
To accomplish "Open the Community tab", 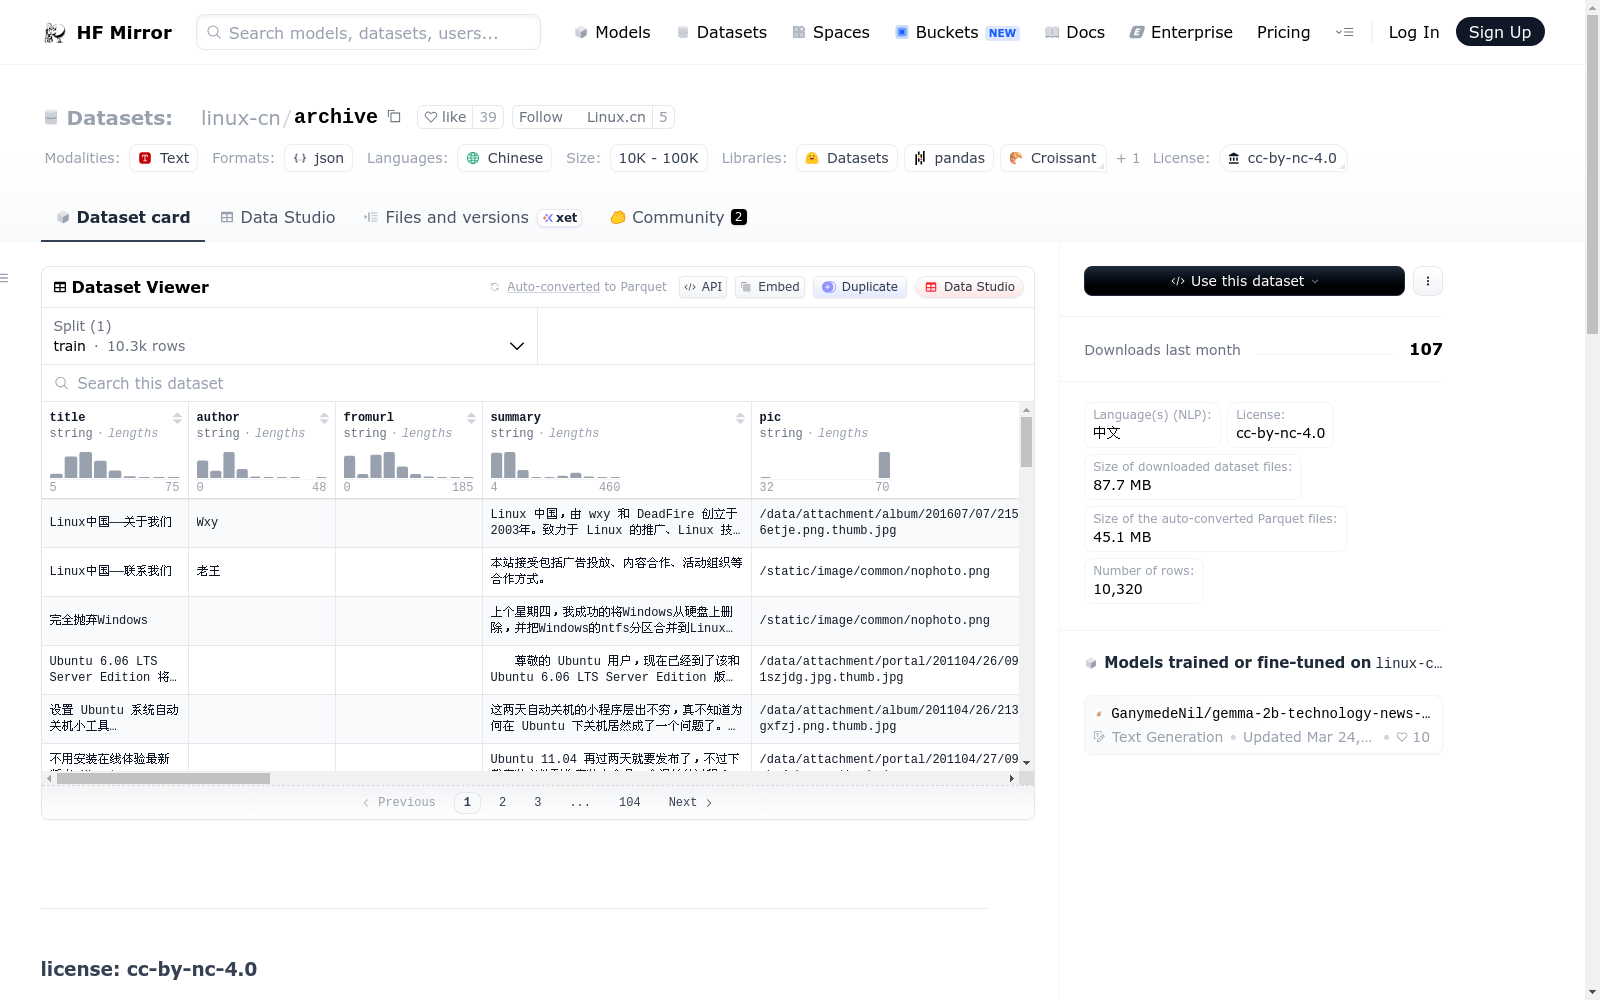I will (x=678, y=217).
